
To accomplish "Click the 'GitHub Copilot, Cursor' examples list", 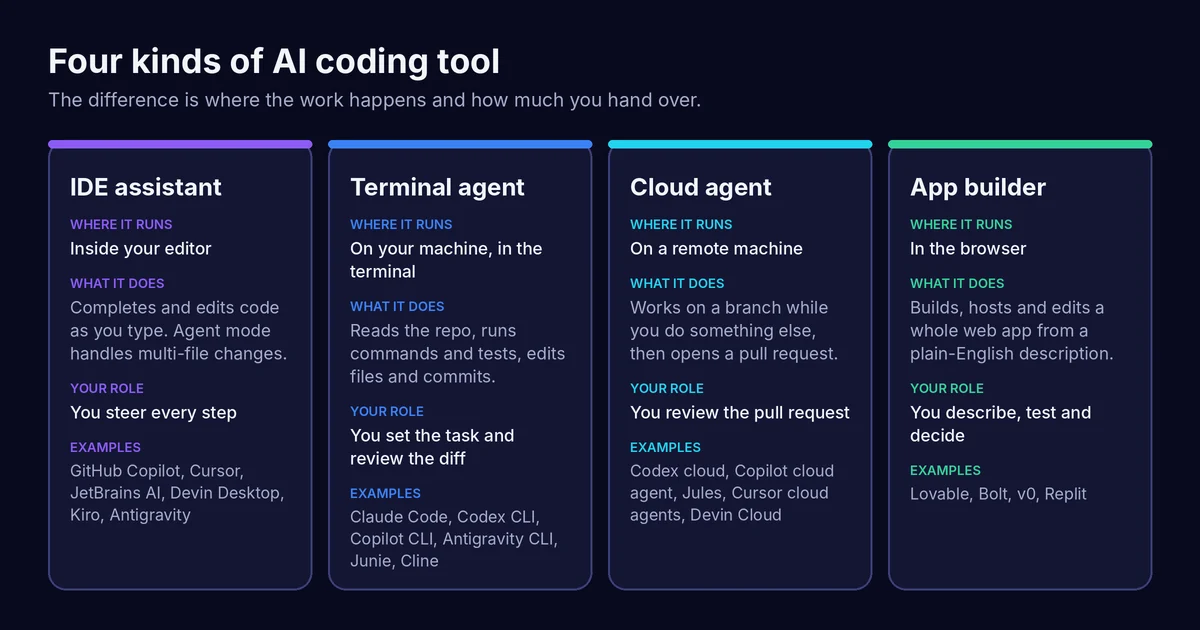I will 177,493.
